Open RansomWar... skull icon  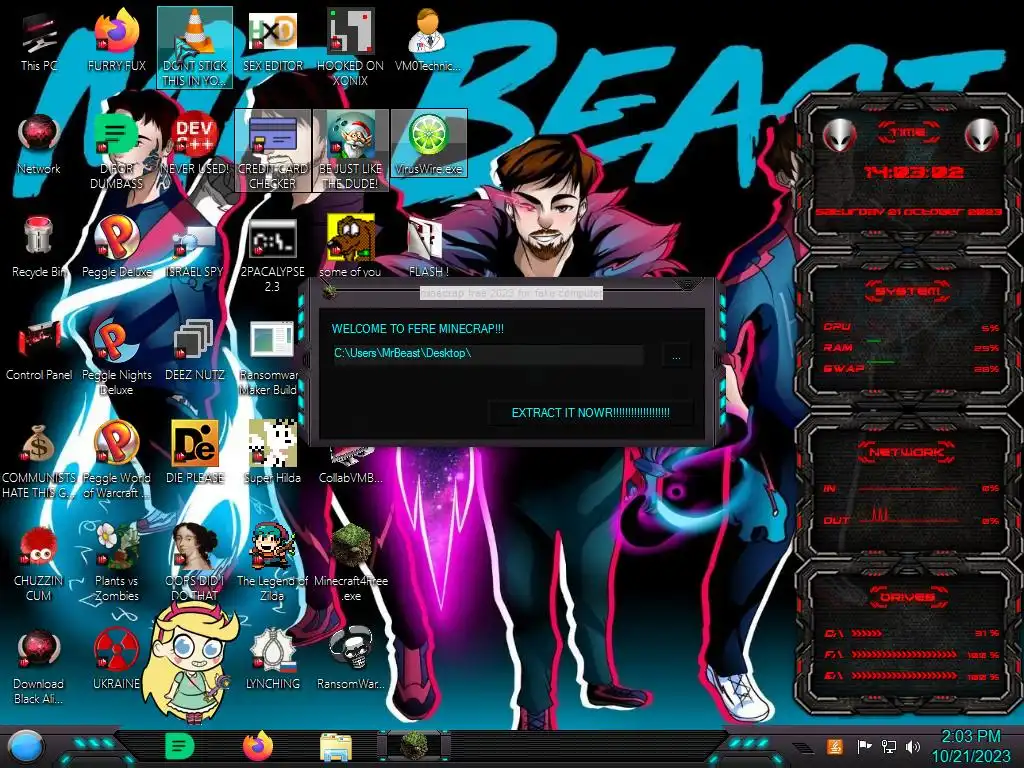coord(350,660)
